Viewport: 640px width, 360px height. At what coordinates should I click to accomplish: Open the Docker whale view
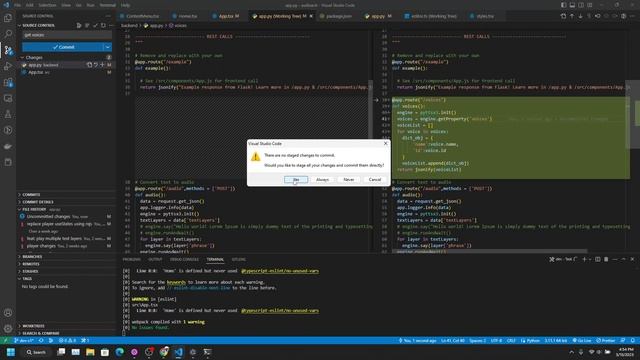[x=8, y=147]
